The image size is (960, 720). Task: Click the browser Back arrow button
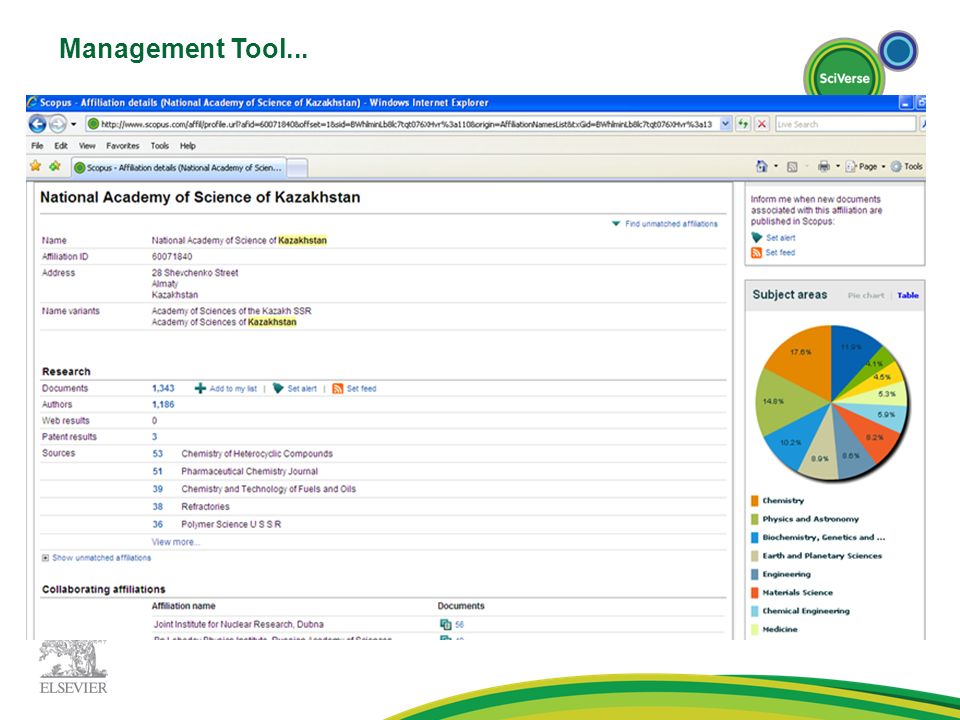pyautogui.click(x=38, y=124)
